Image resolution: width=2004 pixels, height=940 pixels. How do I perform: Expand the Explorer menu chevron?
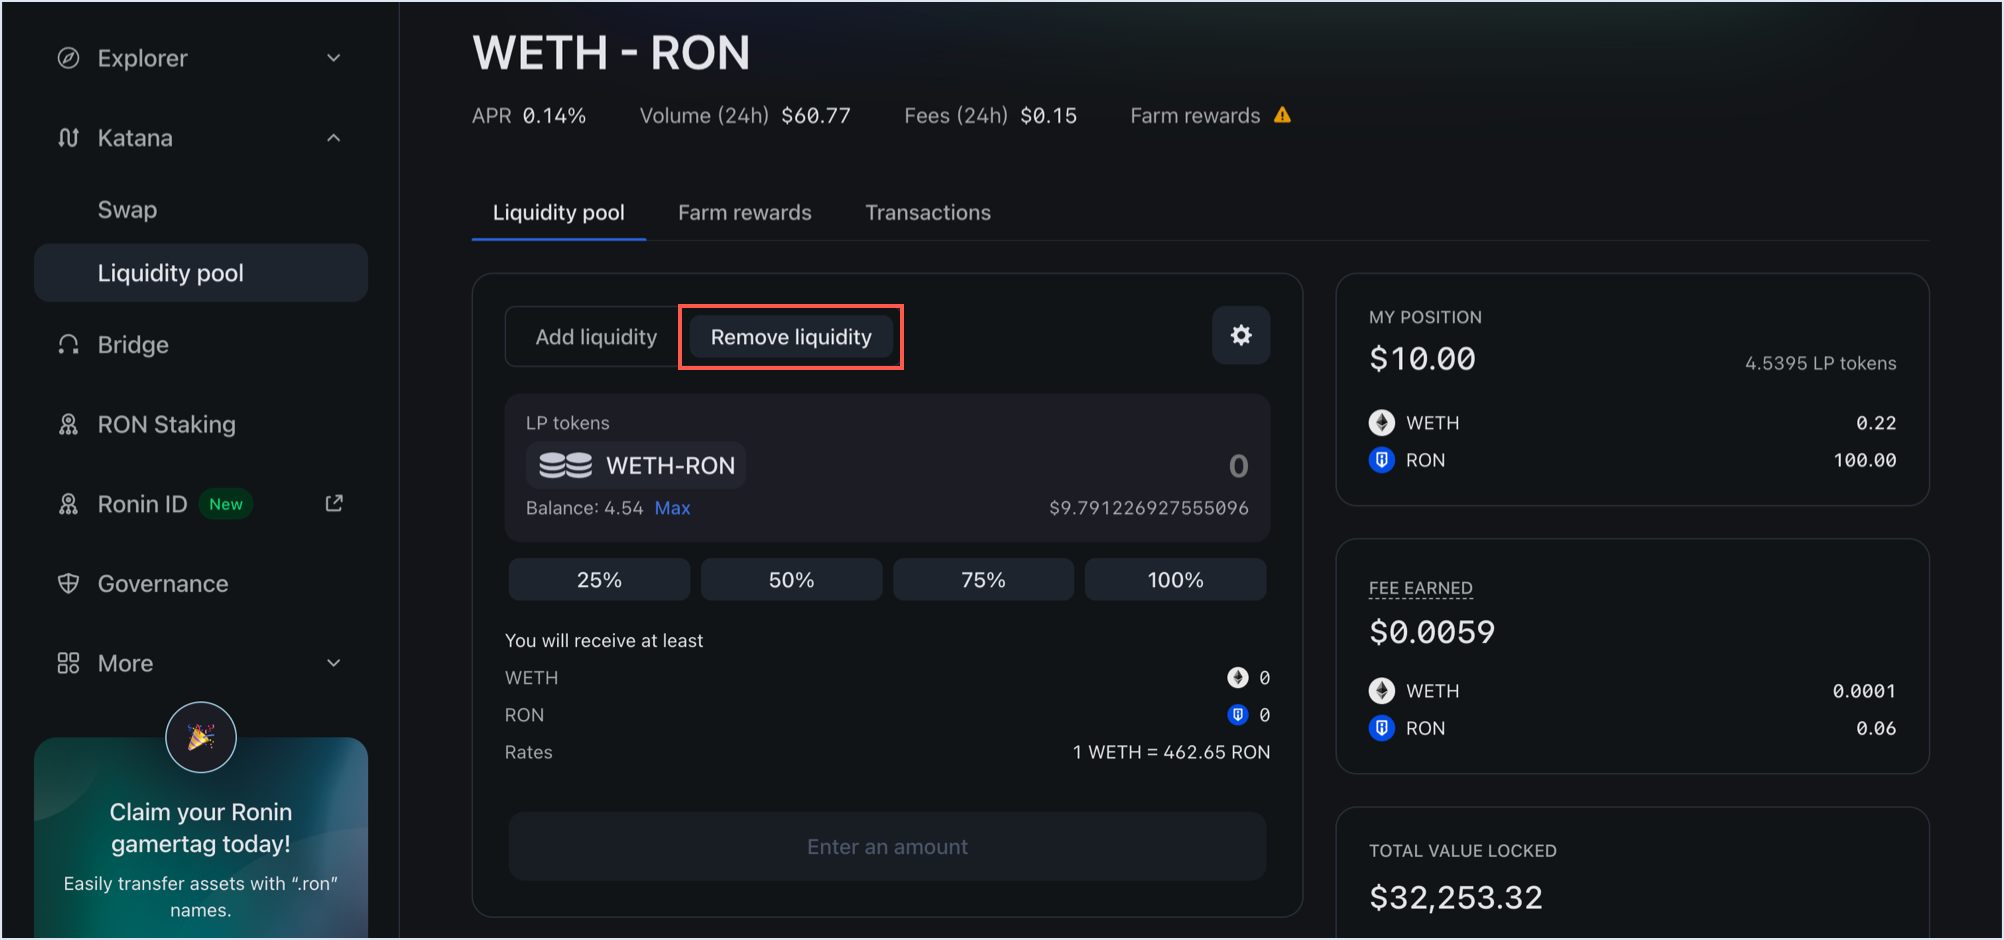(334, 58)
